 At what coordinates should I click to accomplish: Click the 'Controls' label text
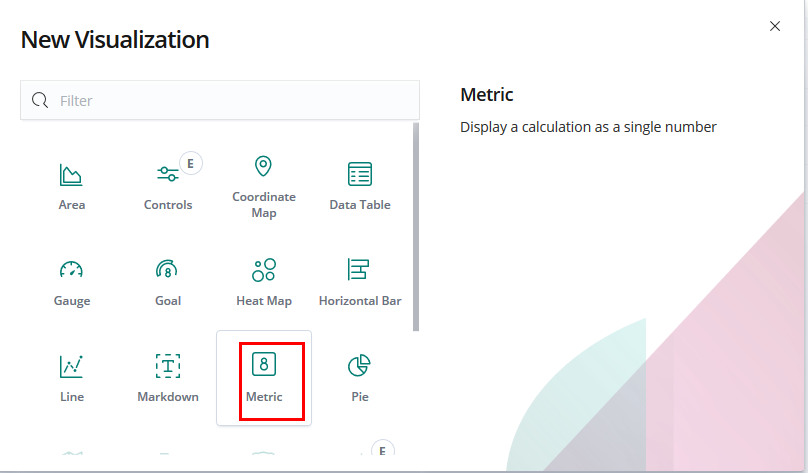168,205
